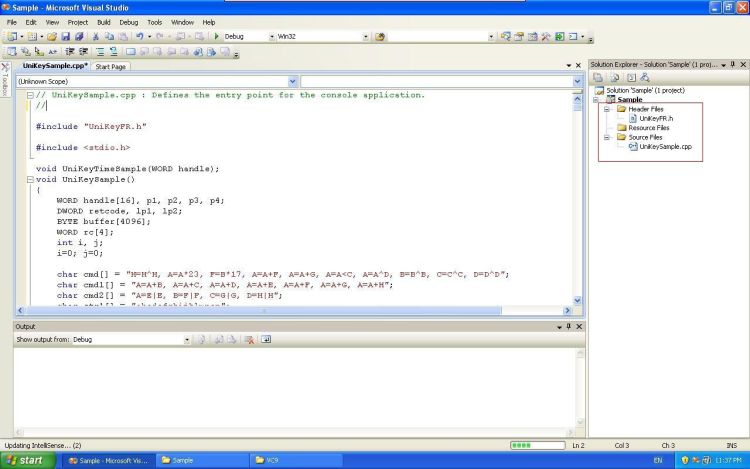Open (Unknown Scope) dropdown

[293, 82]
